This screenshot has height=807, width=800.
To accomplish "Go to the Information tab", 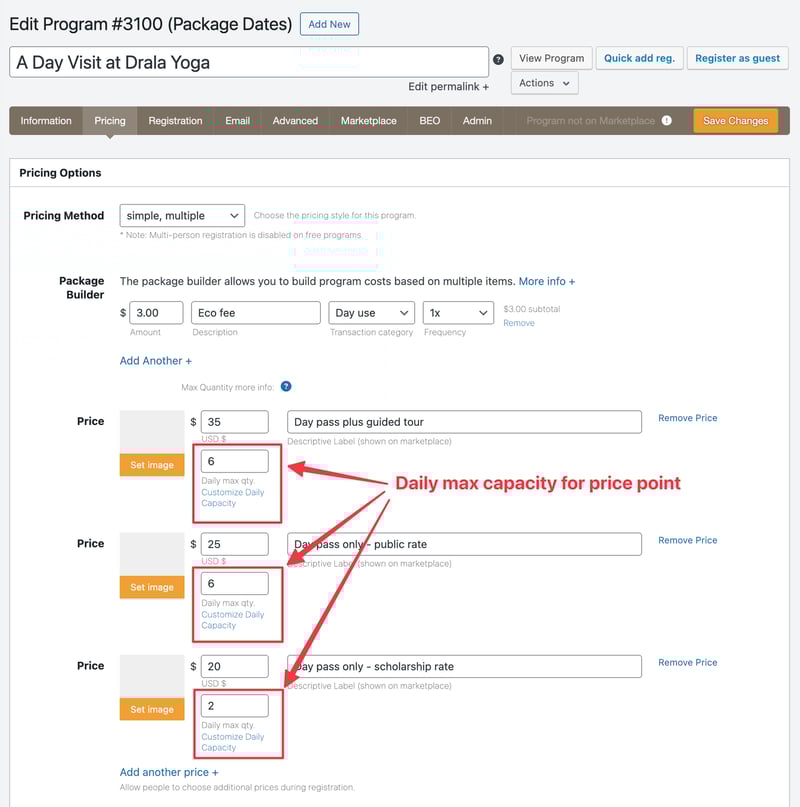I will point(46,121).
